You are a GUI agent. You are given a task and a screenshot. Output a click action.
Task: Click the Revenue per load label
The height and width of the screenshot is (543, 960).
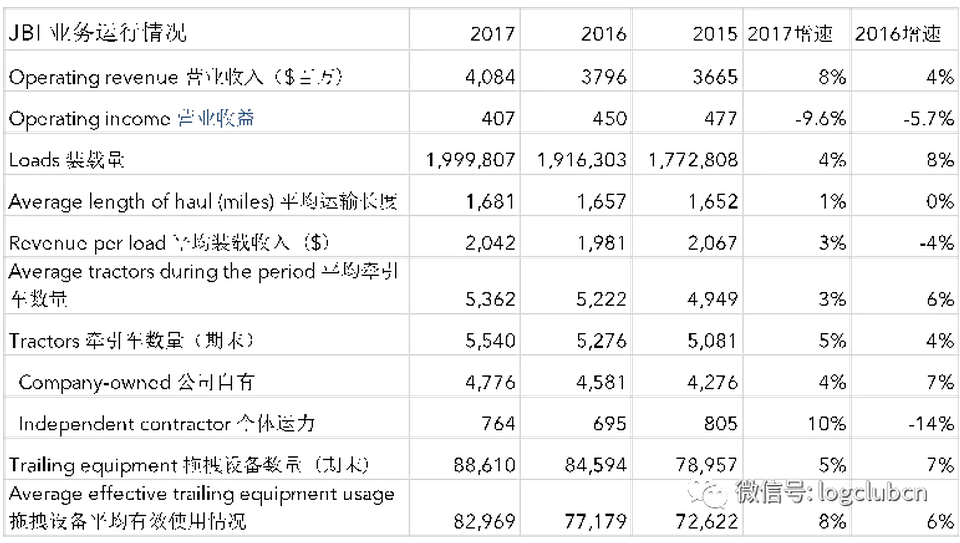coord(169,243)
